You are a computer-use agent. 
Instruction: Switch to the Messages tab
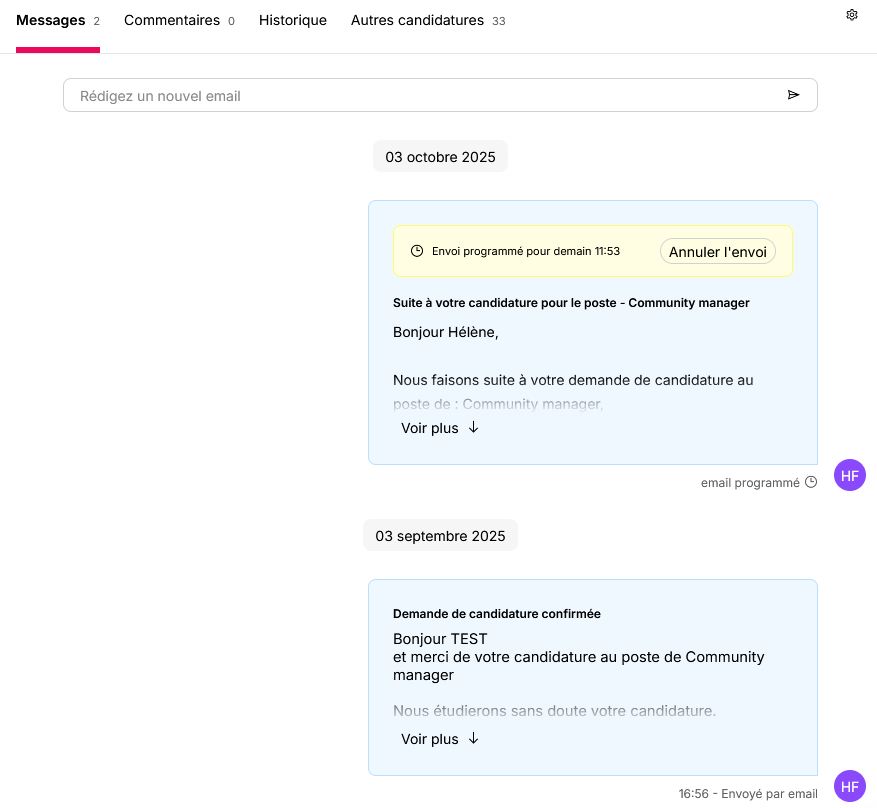(58, 21)
